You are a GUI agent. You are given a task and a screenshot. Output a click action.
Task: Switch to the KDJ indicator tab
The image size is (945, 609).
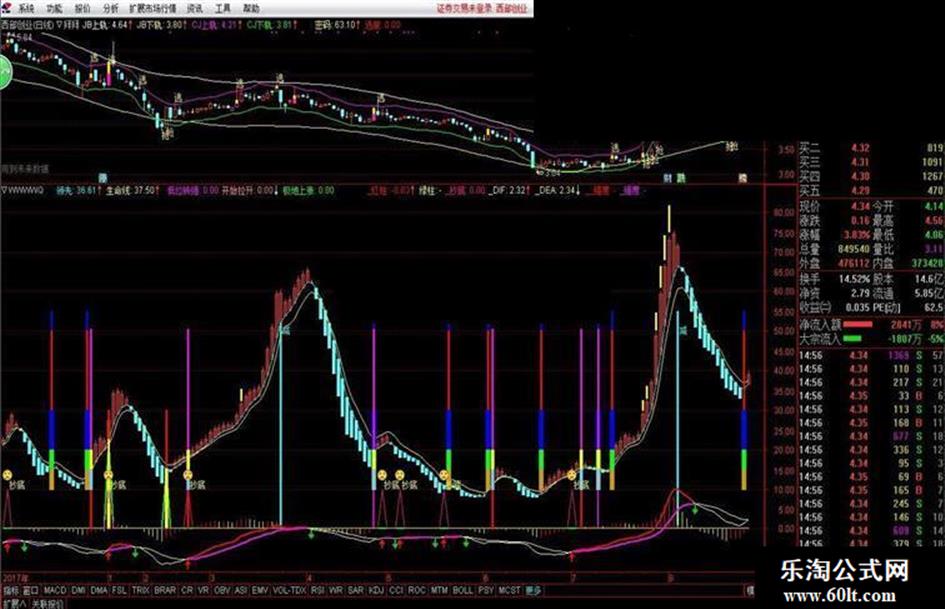[x=376, y=590]
